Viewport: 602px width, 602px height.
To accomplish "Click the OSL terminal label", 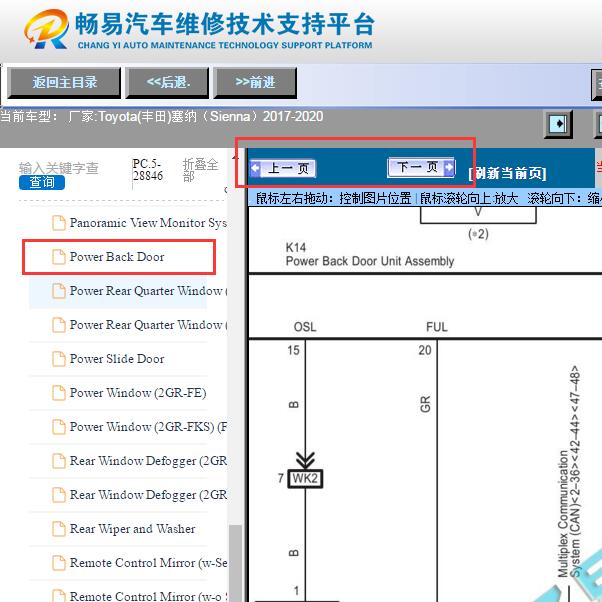I will click(x=305, y=327).
